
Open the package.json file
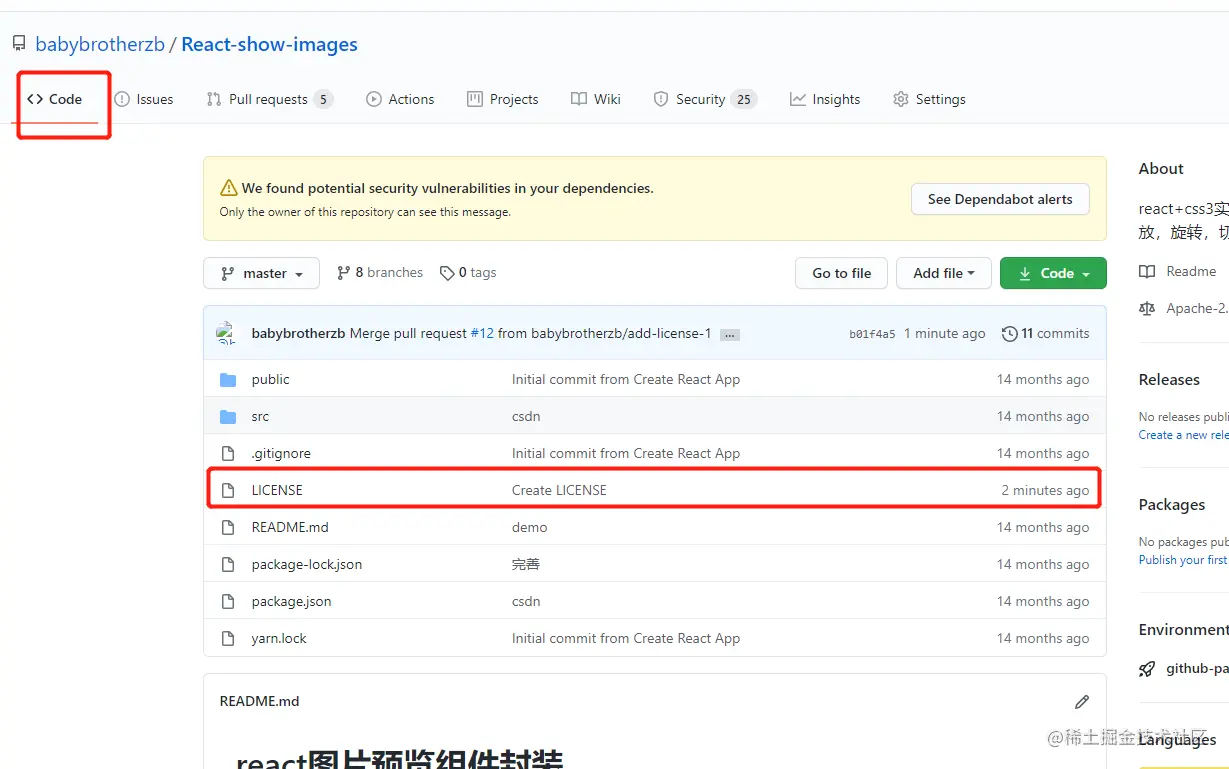coord(291,601)
